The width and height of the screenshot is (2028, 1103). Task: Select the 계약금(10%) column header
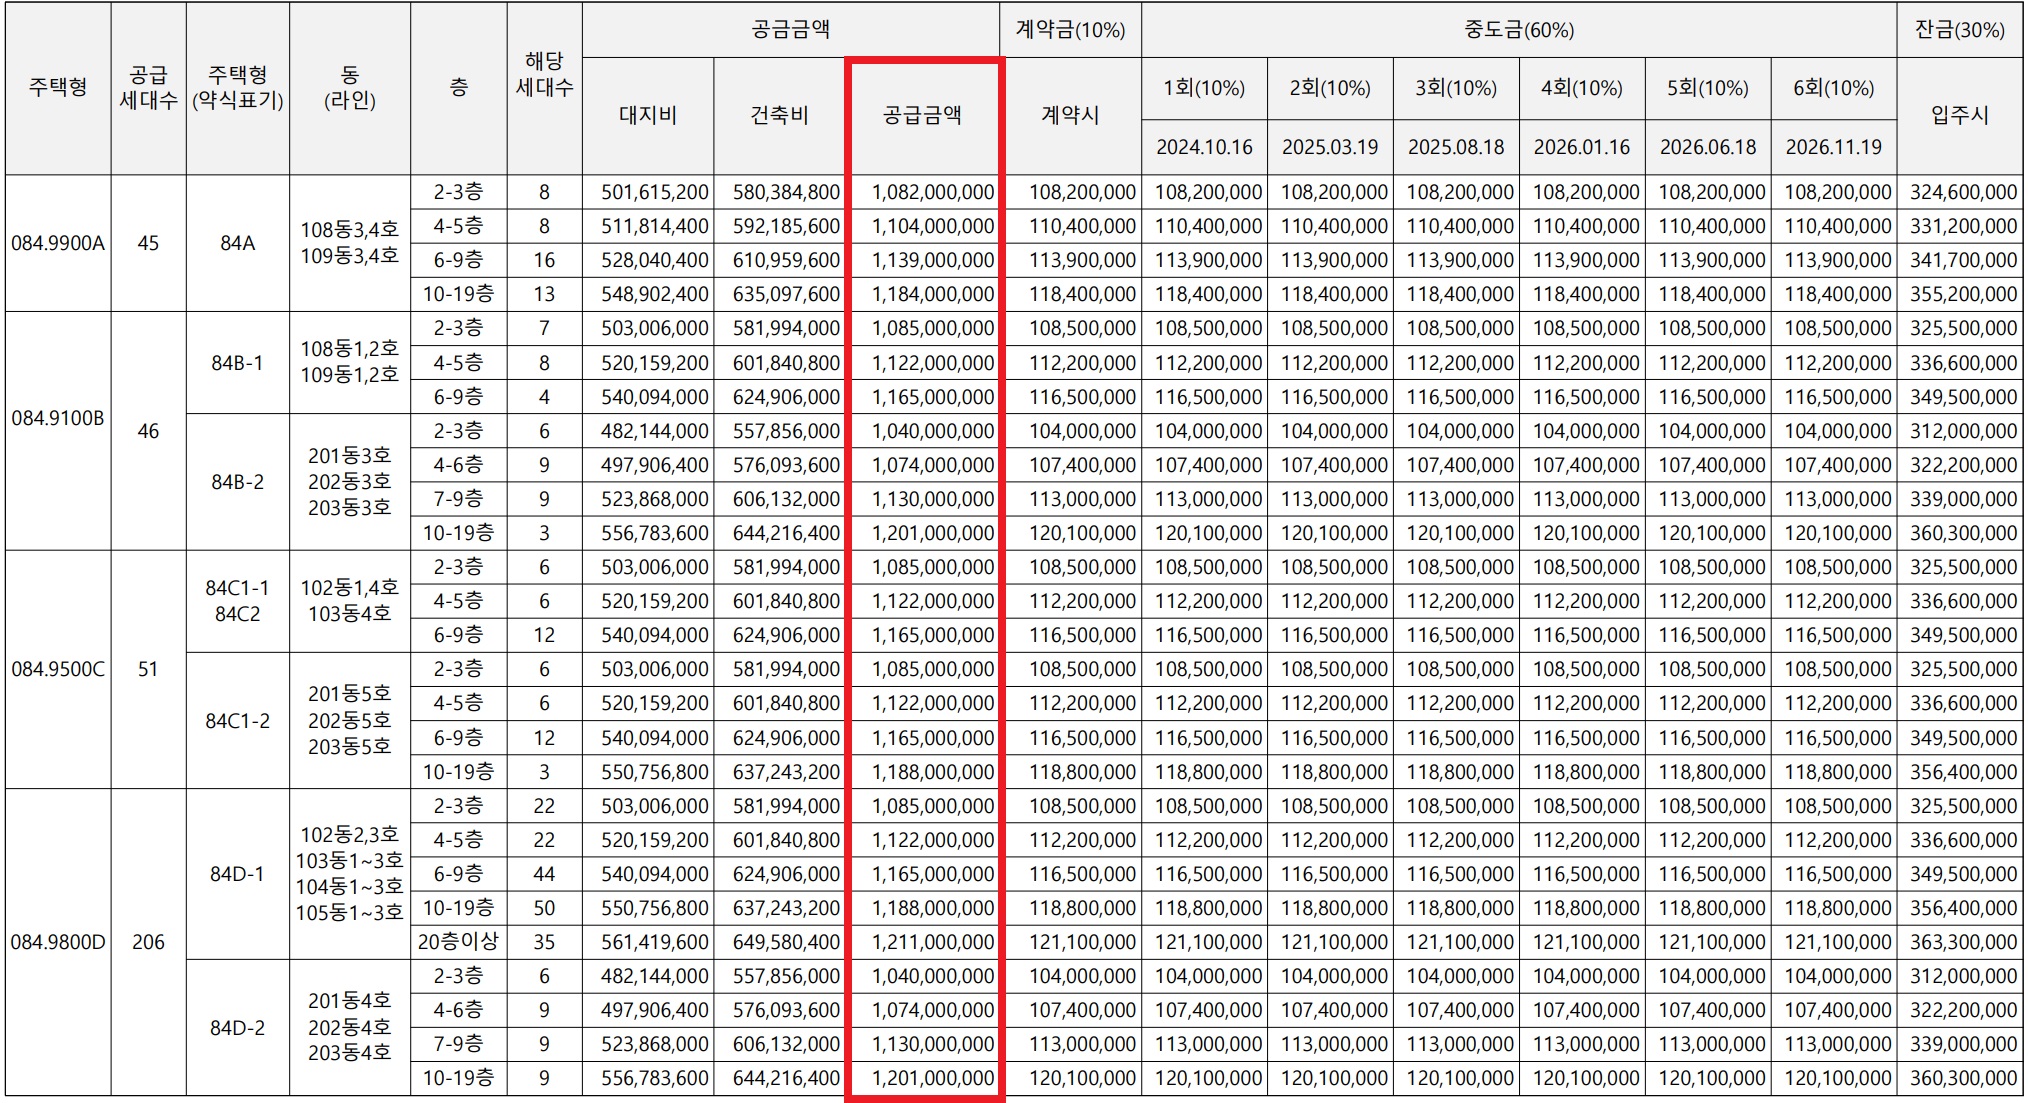[x=1068, y=30]
